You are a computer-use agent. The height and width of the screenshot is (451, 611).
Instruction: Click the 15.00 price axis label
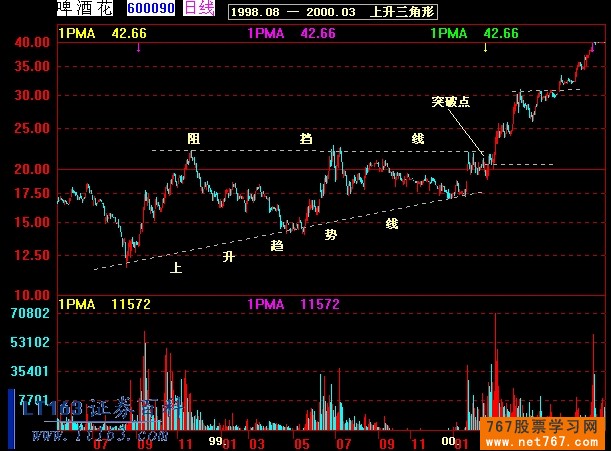point(32,223)
